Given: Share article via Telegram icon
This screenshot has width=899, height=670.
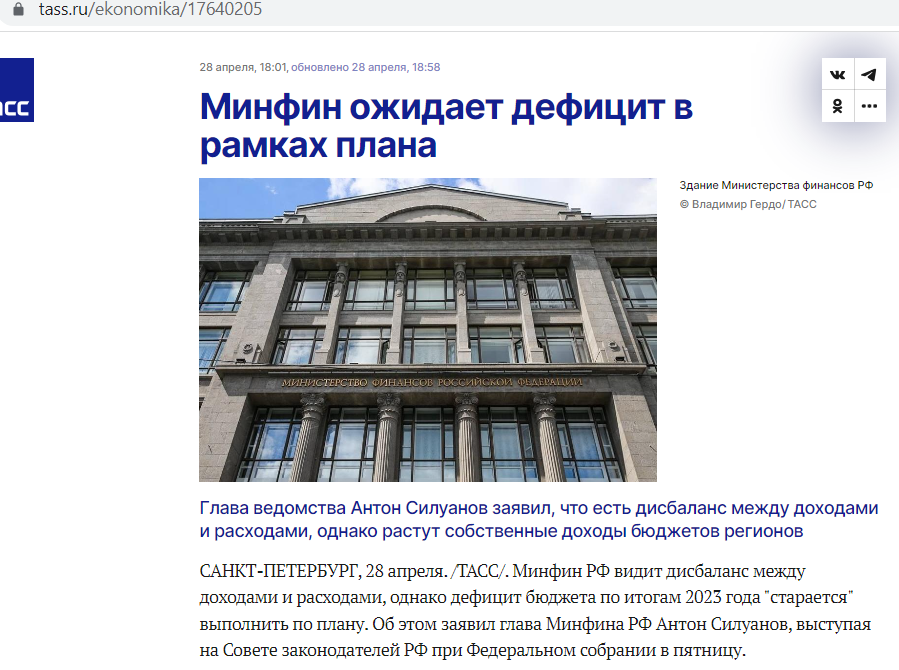Looking at the screenshot, I should coord(869,75).
